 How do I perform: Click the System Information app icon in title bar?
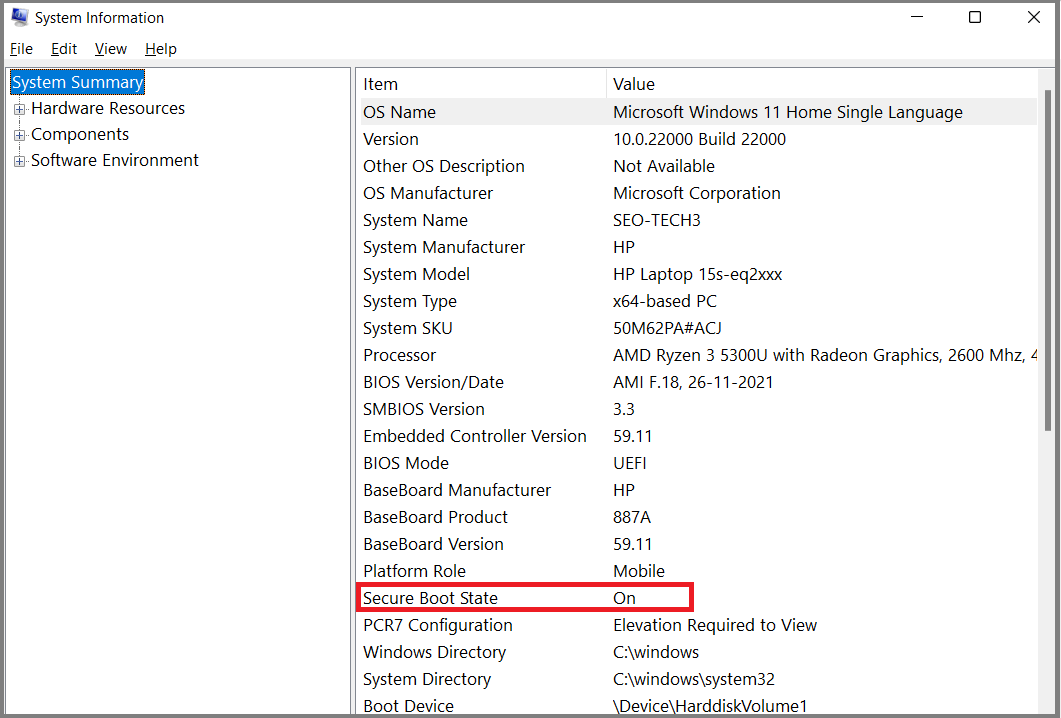[20, 17]
